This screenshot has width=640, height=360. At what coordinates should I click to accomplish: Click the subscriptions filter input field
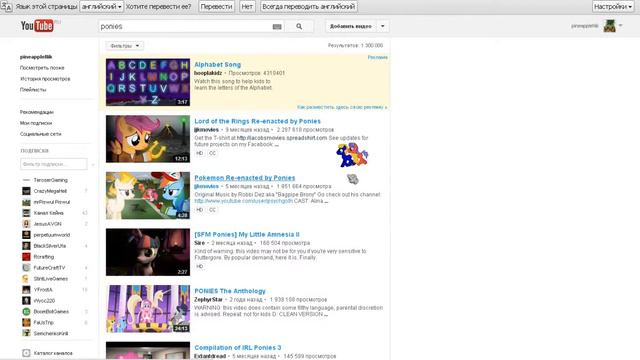point(53,164)
